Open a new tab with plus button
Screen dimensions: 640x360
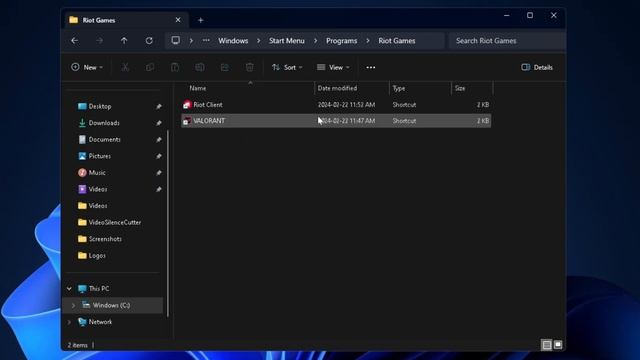click(x=200, y=20)
